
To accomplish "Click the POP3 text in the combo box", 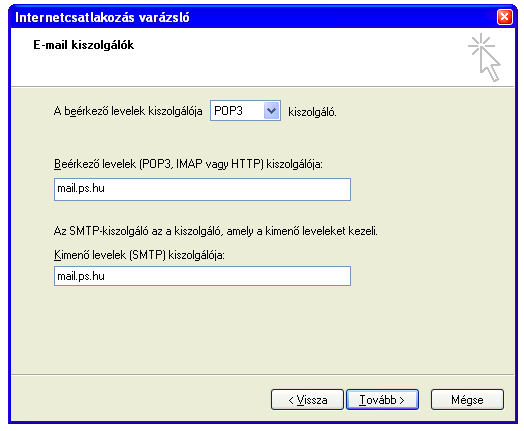I will click(228, 111).
